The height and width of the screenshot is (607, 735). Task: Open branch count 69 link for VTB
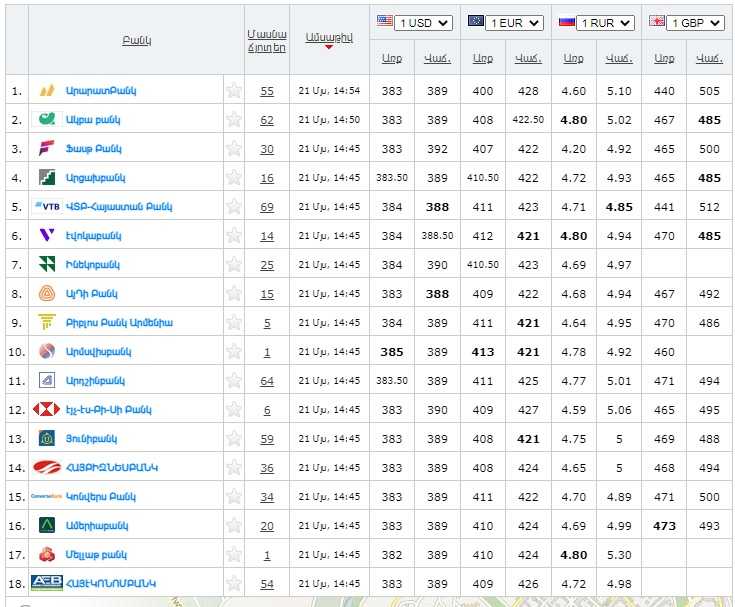(x=266, y=207)
